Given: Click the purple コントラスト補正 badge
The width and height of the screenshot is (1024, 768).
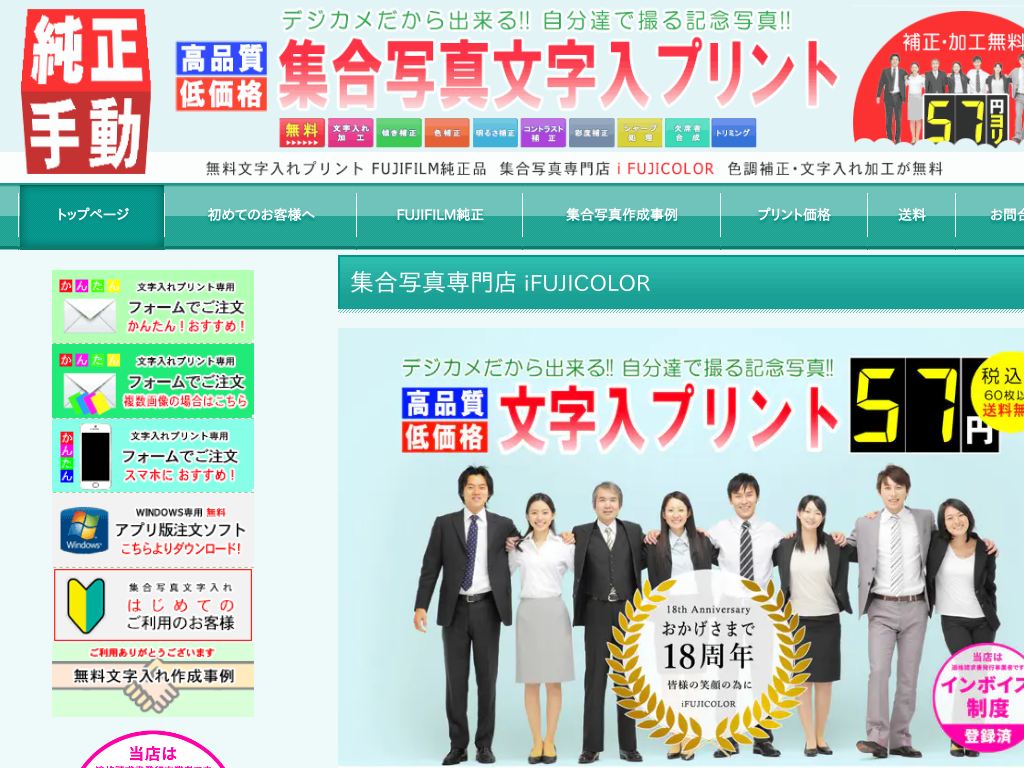Looking at the screenshot, I should (x=543, y=133).
